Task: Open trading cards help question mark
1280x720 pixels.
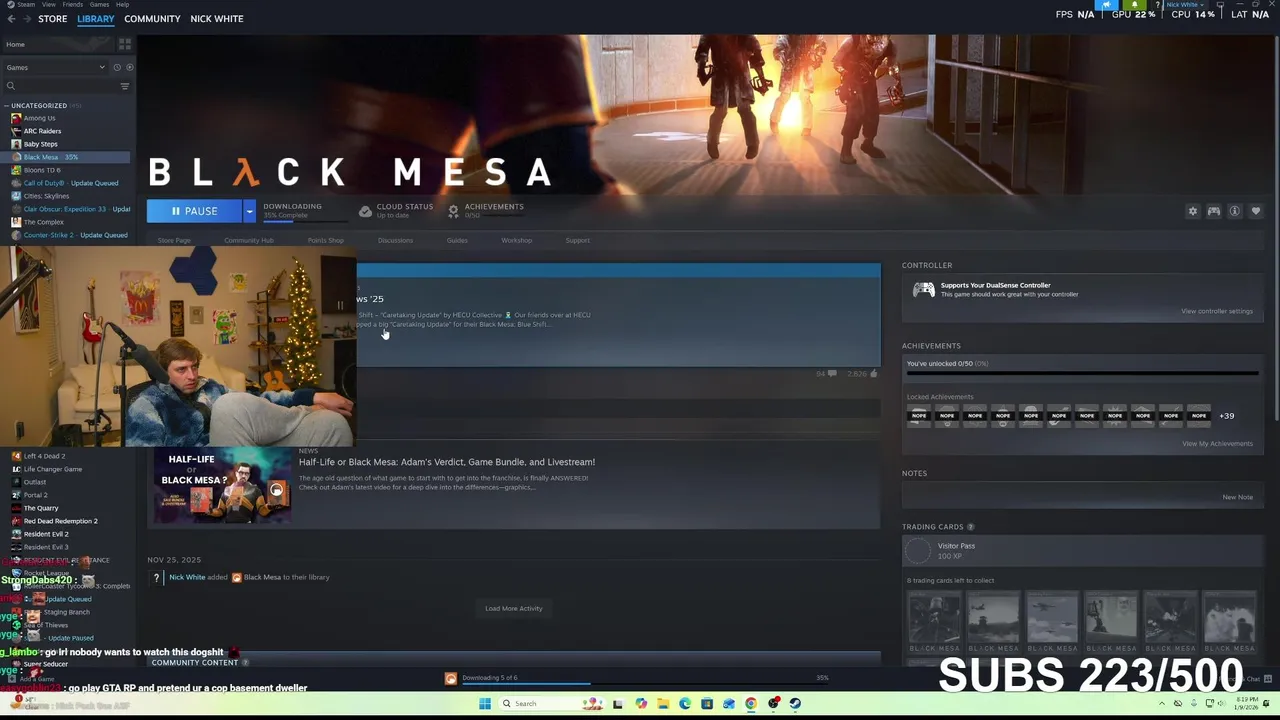Action: 970,527
